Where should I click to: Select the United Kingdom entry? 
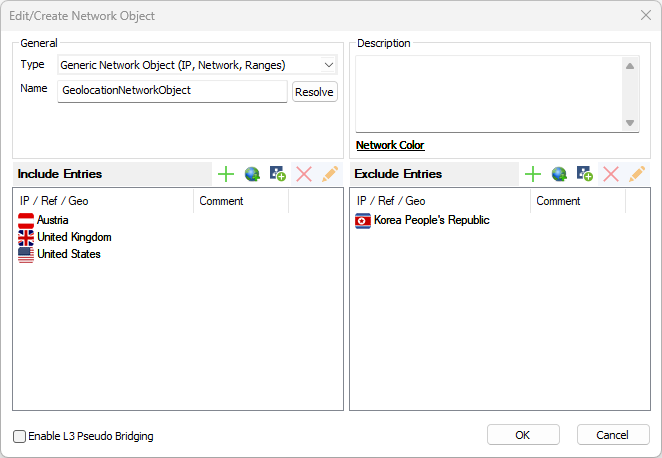click(74, 238)
